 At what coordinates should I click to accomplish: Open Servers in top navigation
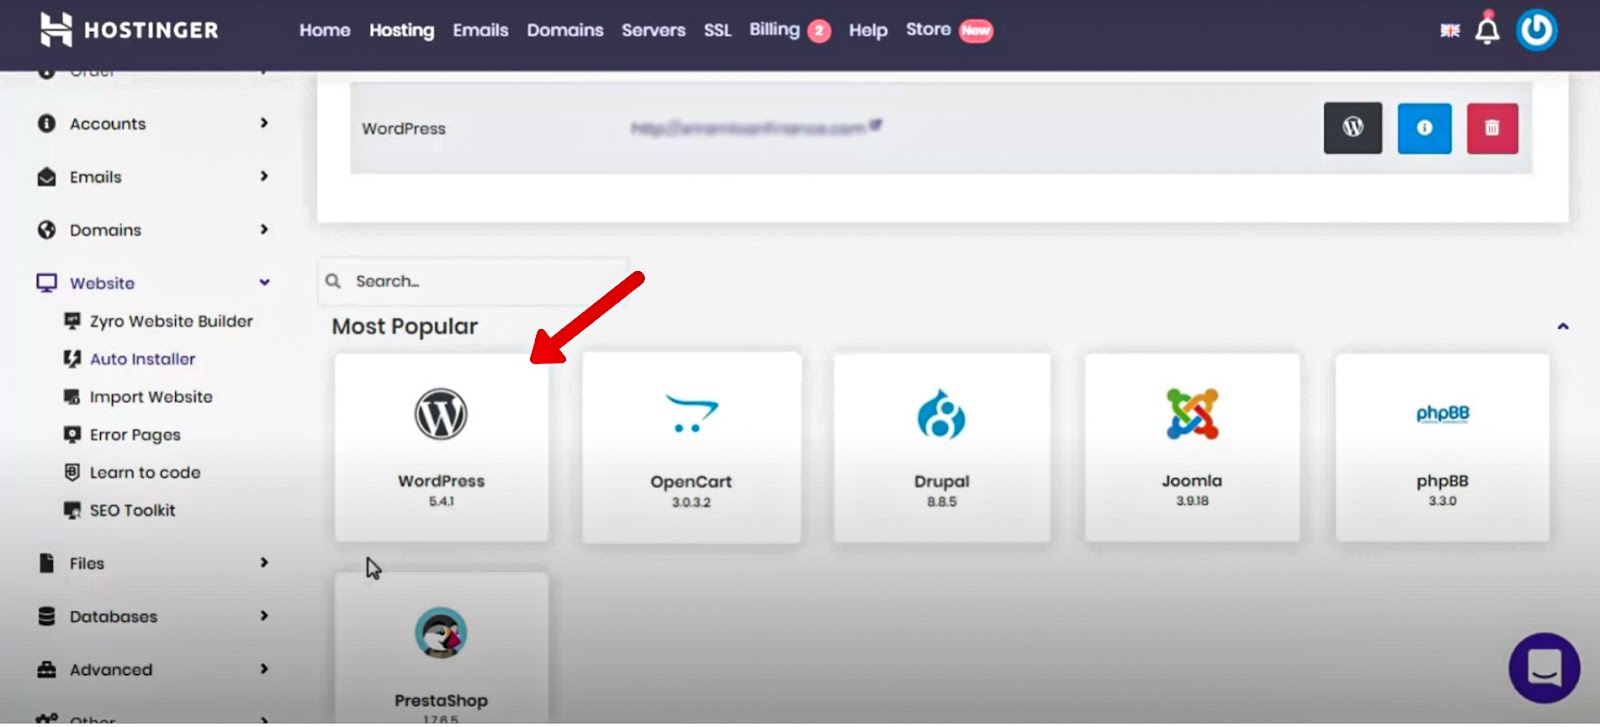(654, 30)
